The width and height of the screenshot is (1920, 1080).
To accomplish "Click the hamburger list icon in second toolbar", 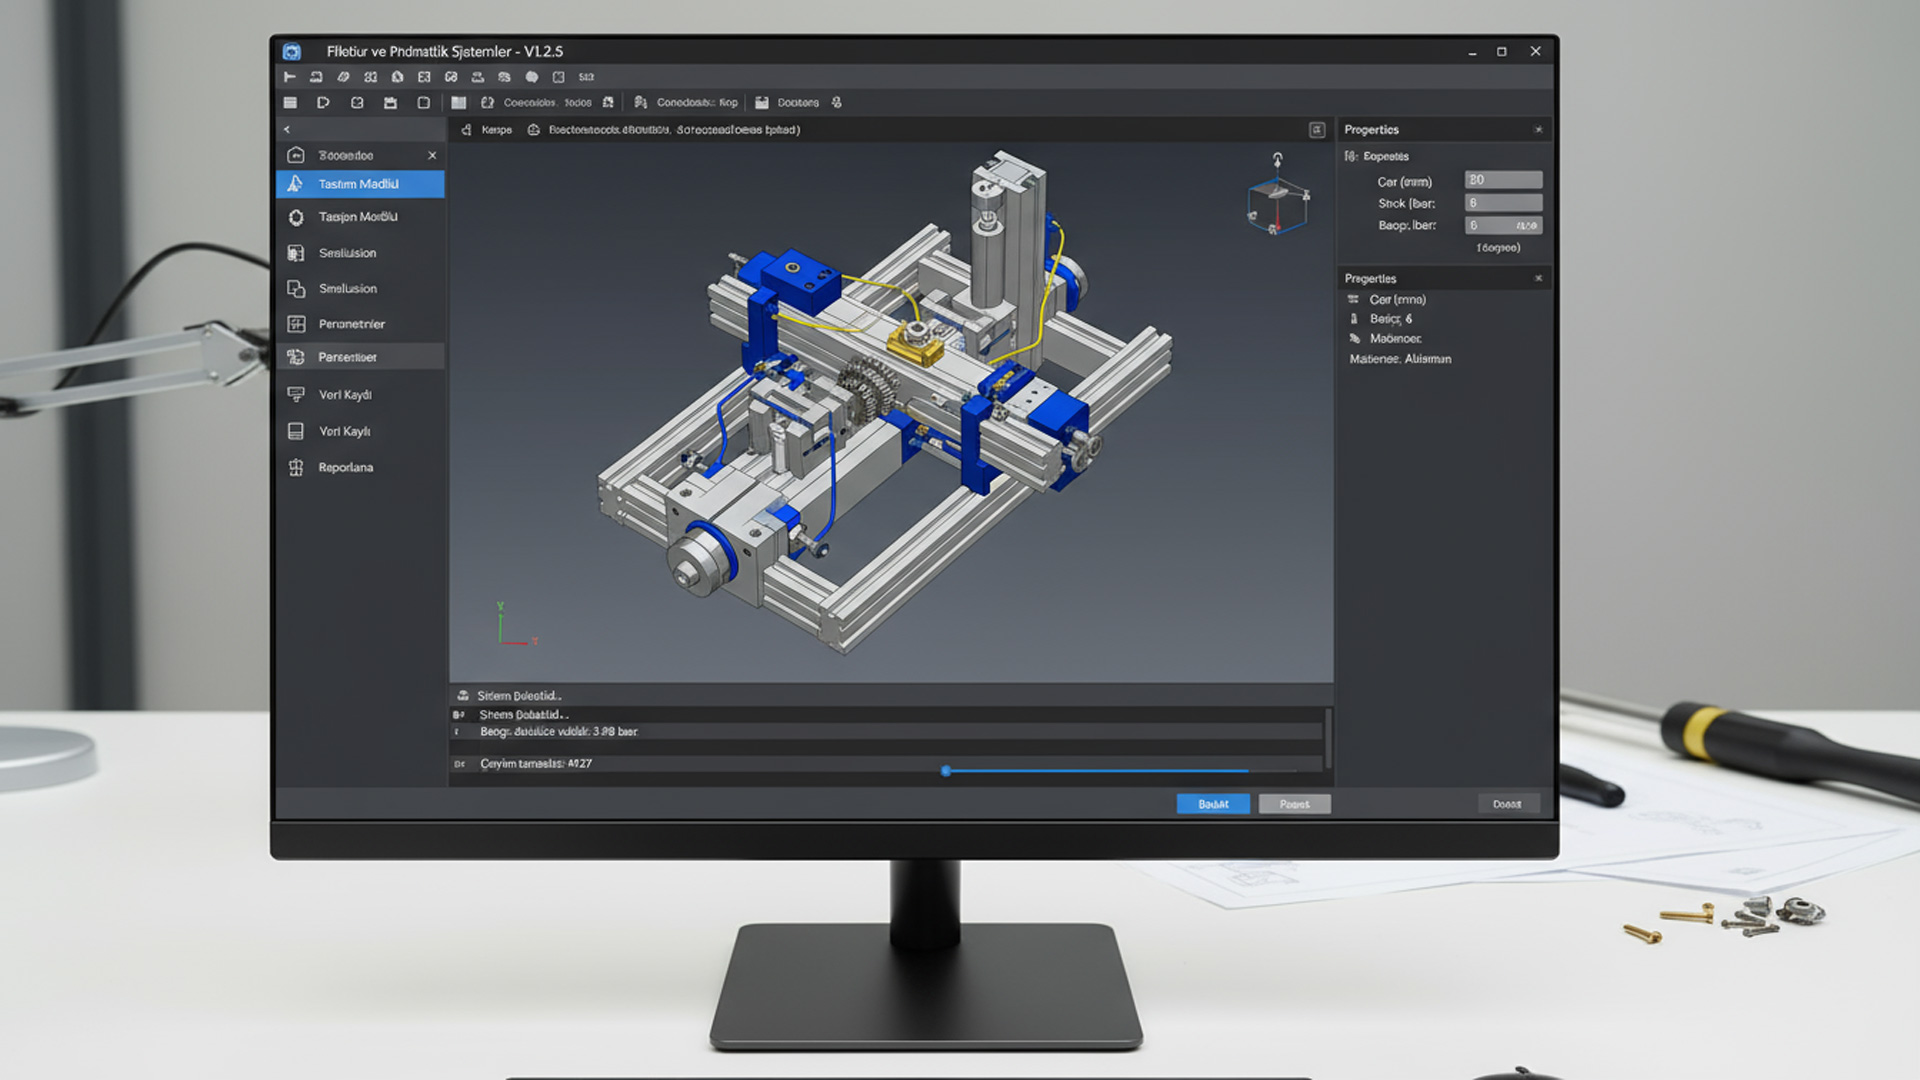I will [290, 103].
